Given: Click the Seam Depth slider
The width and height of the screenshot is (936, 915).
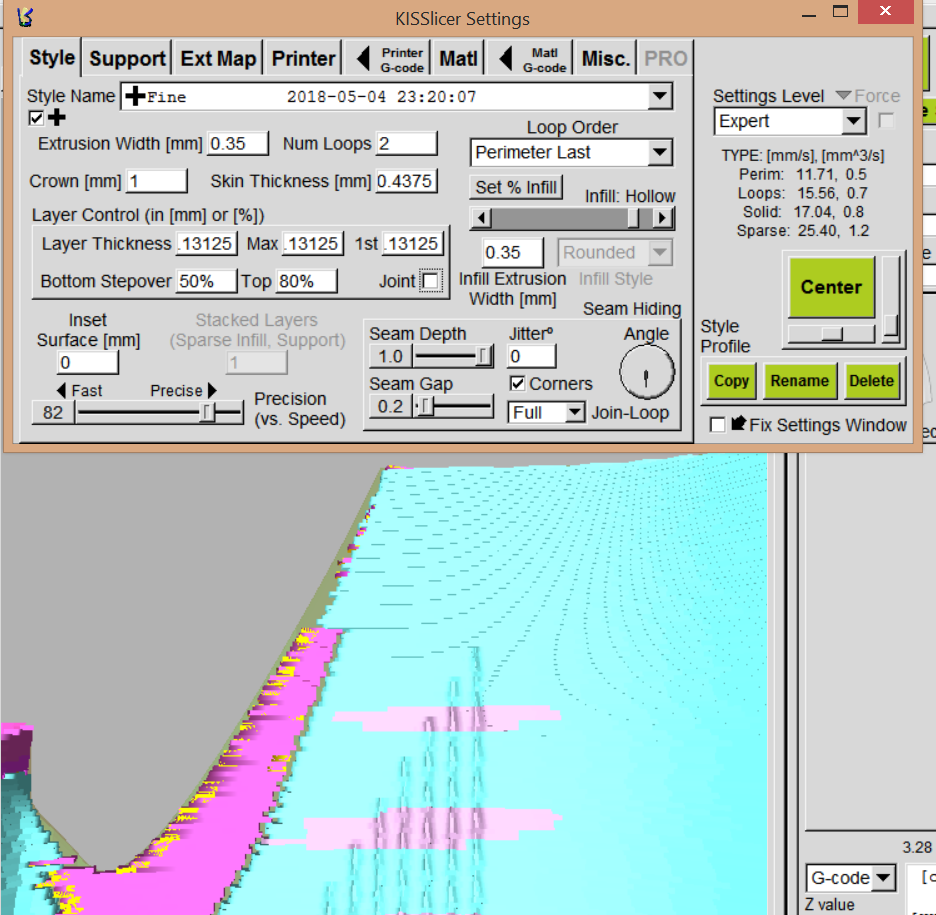Looking at the screenshot, I should pos(454,356).
